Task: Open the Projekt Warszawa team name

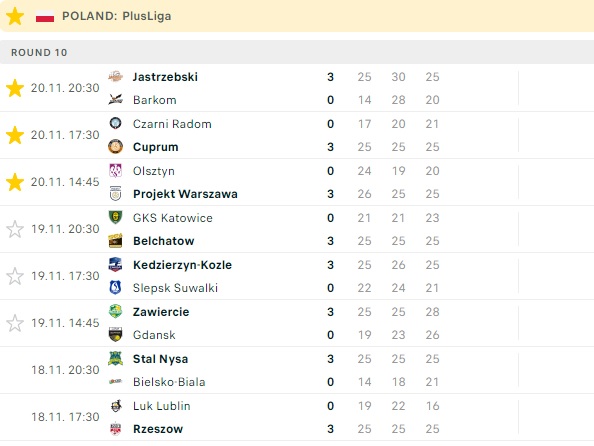Action: tap(185, 194)
